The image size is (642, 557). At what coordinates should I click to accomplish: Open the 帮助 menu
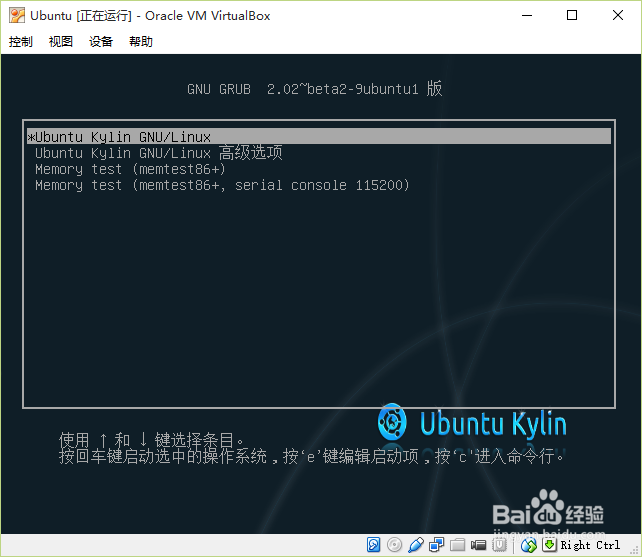tap(141, 41)
